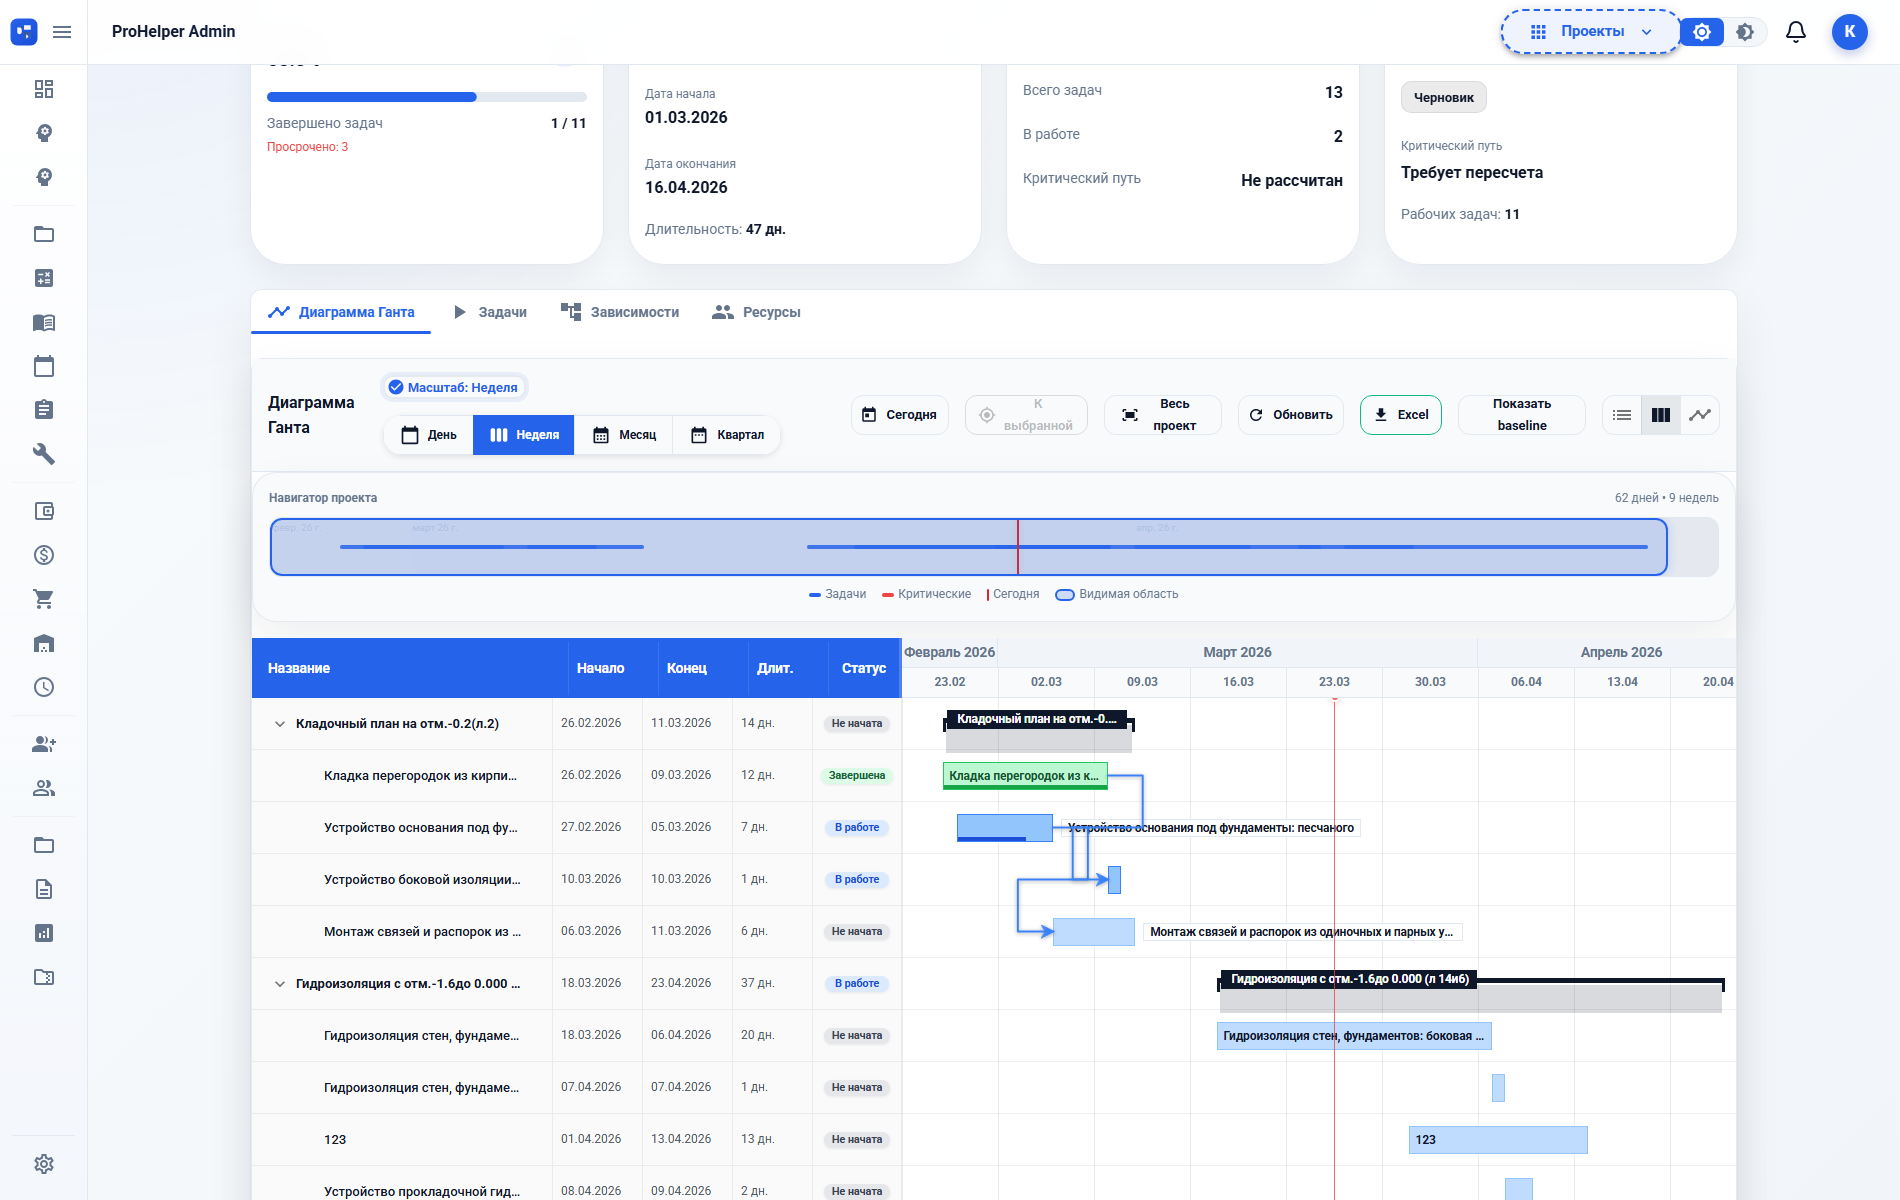Collapse the Кладочный план task group
The width and height of the screenshot is (1900, 1200).
click(x=280, y=724)
